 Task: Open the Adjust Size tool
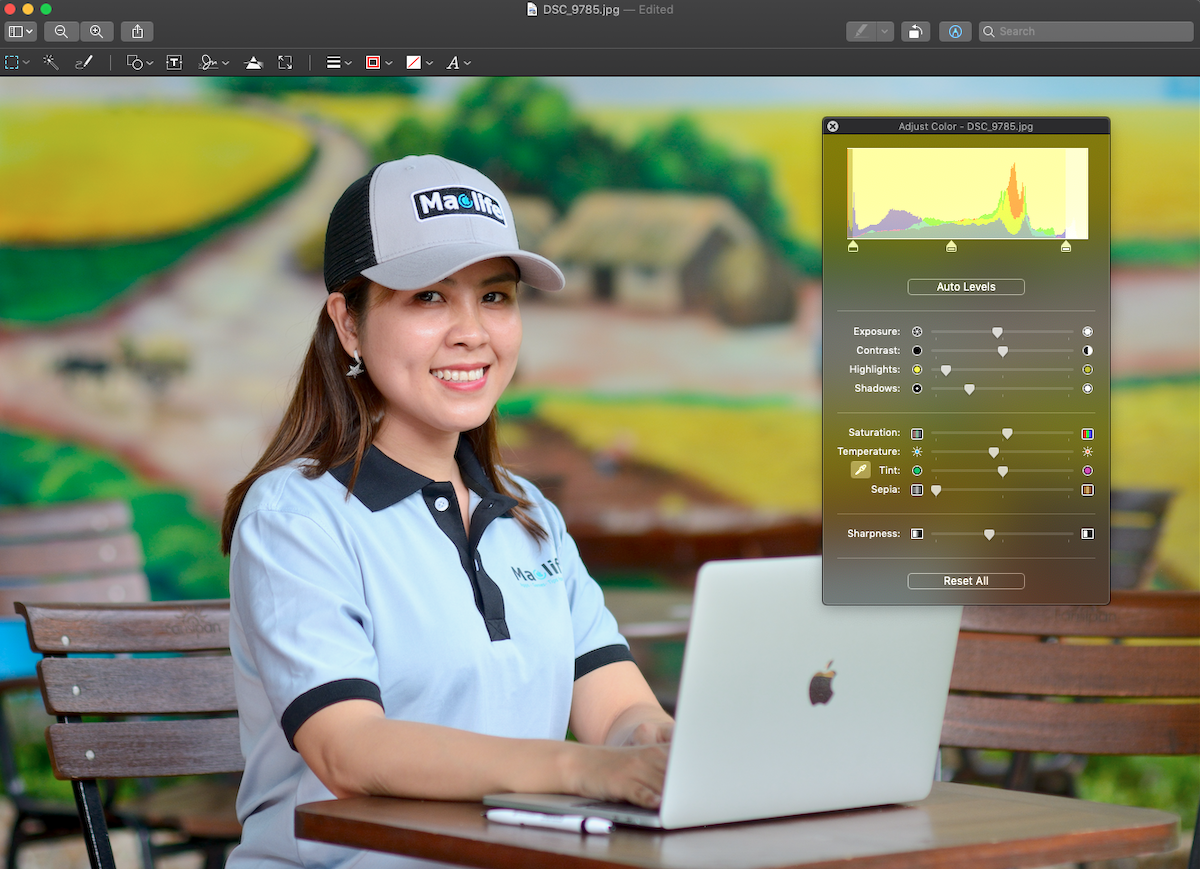[285, 62]
